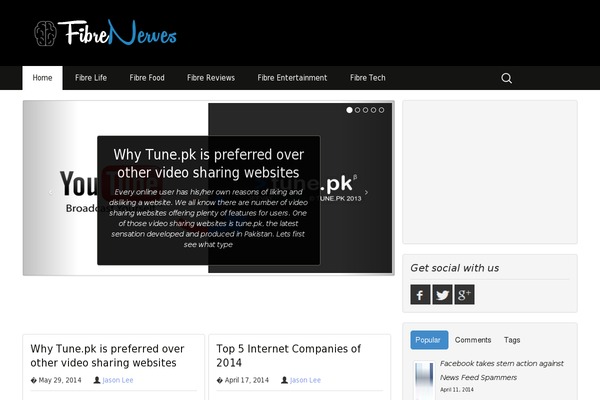The width and height of the screenshot is (600, 400).
Task: Open the Tune.pk article card title
Action: tap(107, 356)
